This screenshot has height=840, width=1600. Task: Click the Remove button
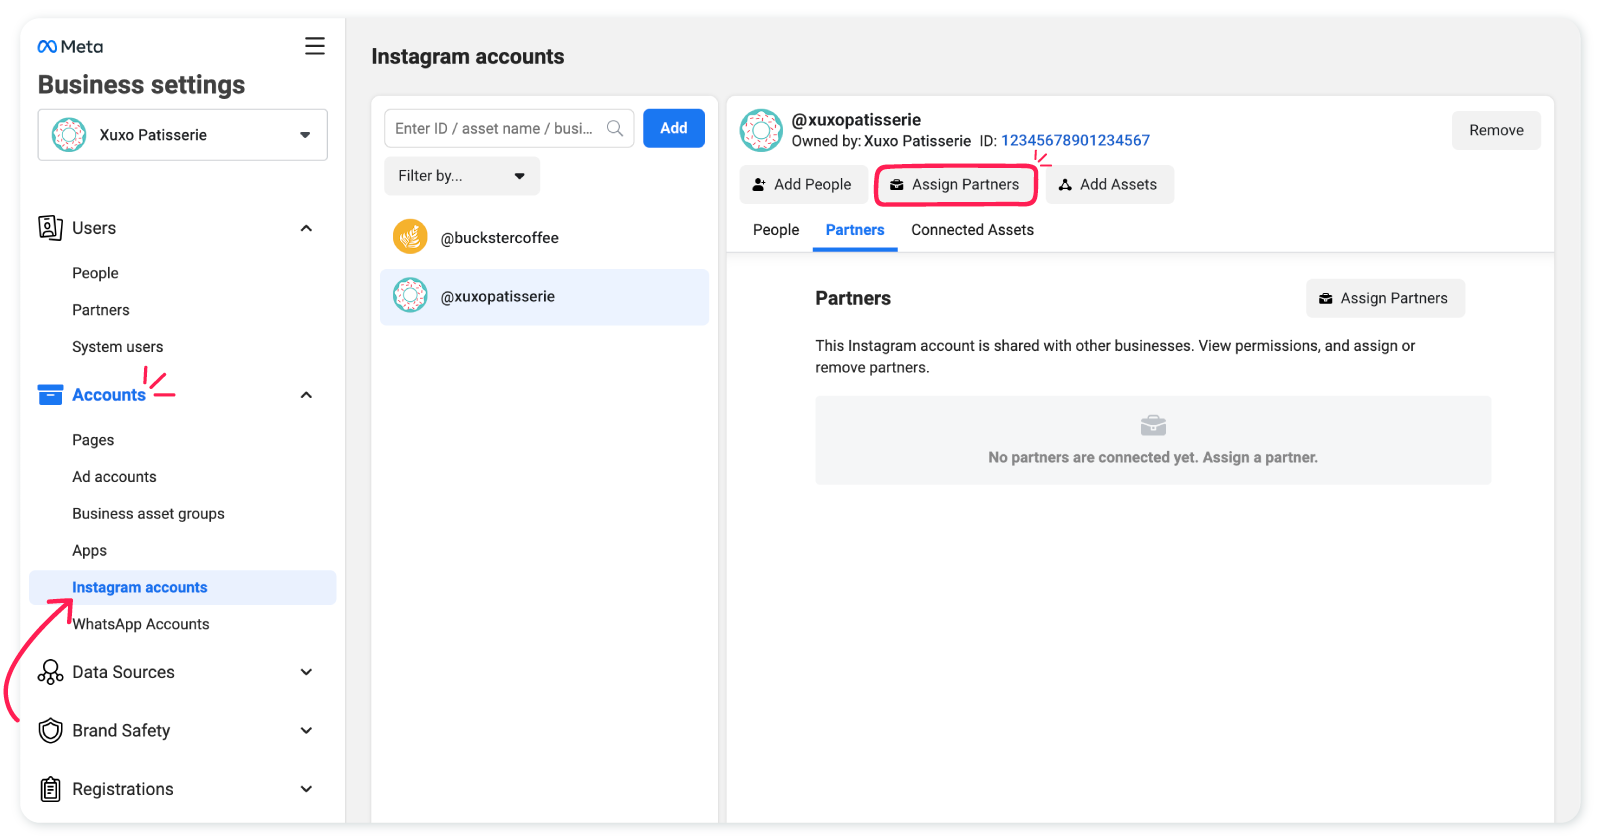click(1496, 130)
